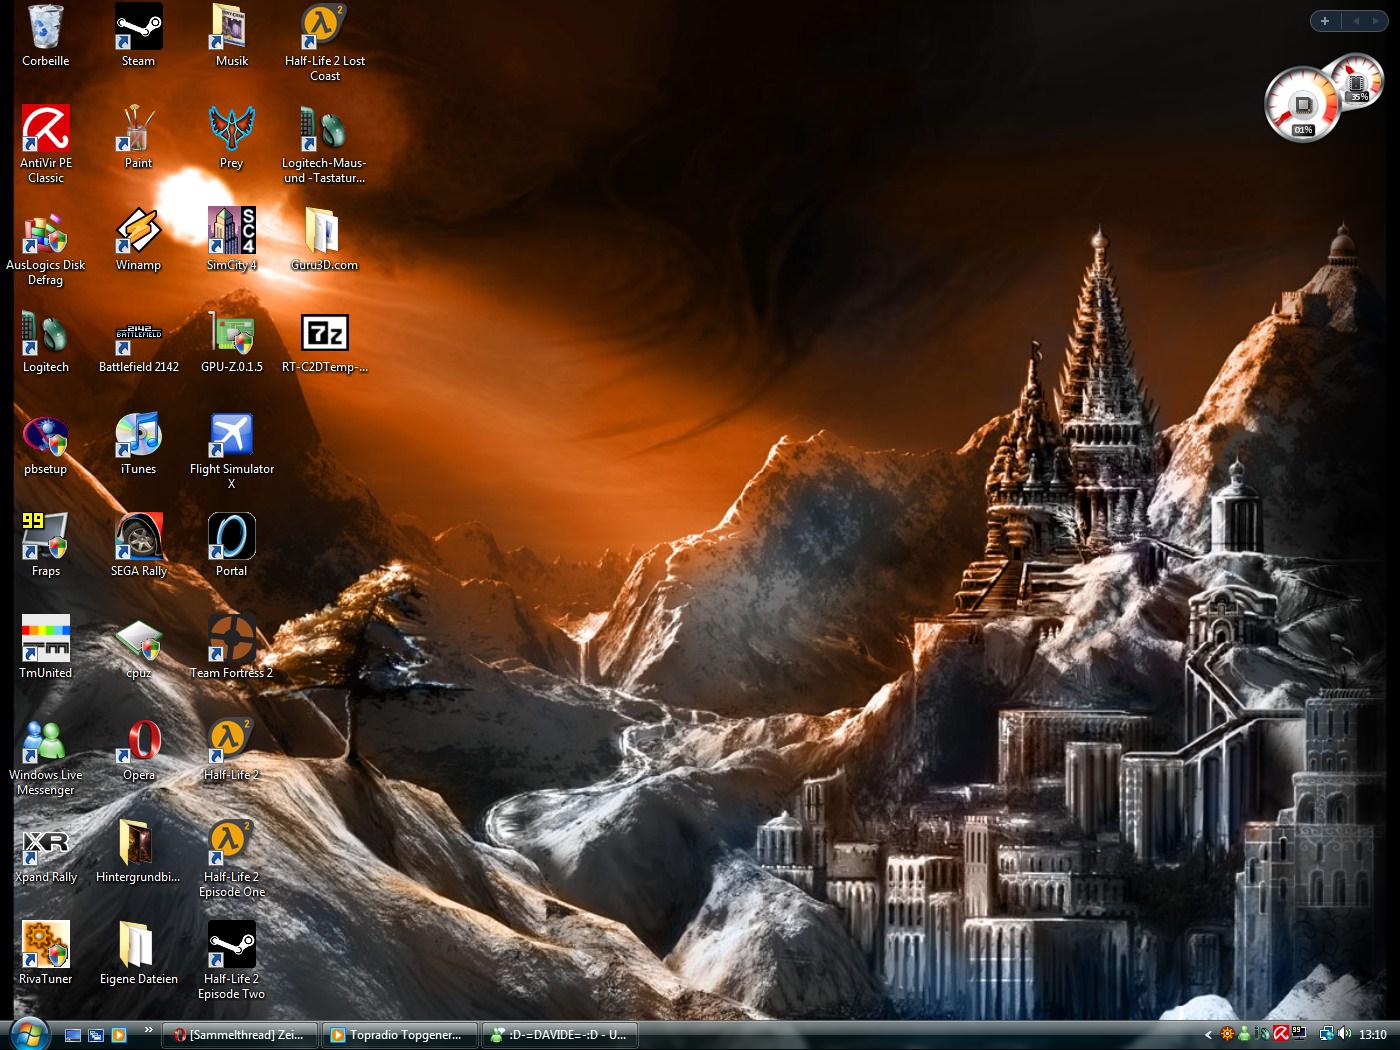This screenshot has height=1050, width=1400.
Task: Launch the Paint shortcut
Action: (138, 138)
